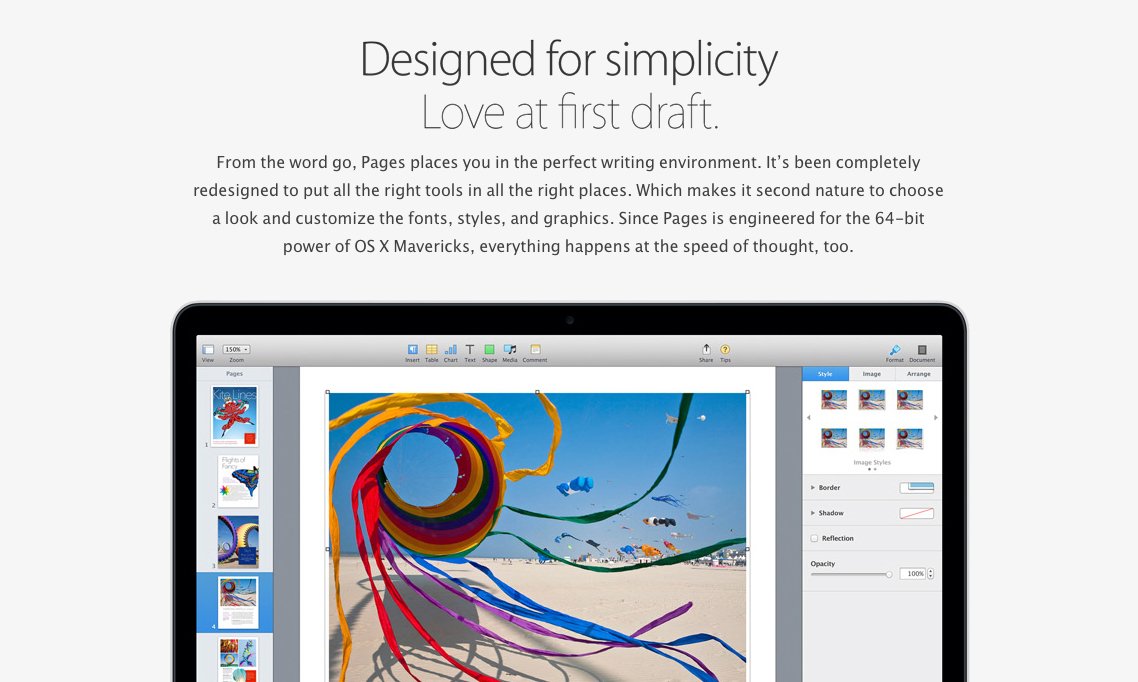1138x682 pixels.
Task: Open the Media browser icon
Action: (508, 347)
